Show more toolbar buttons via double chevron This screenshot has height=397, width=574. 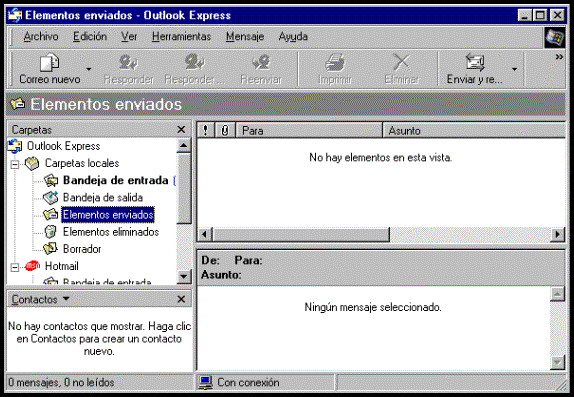559,57
